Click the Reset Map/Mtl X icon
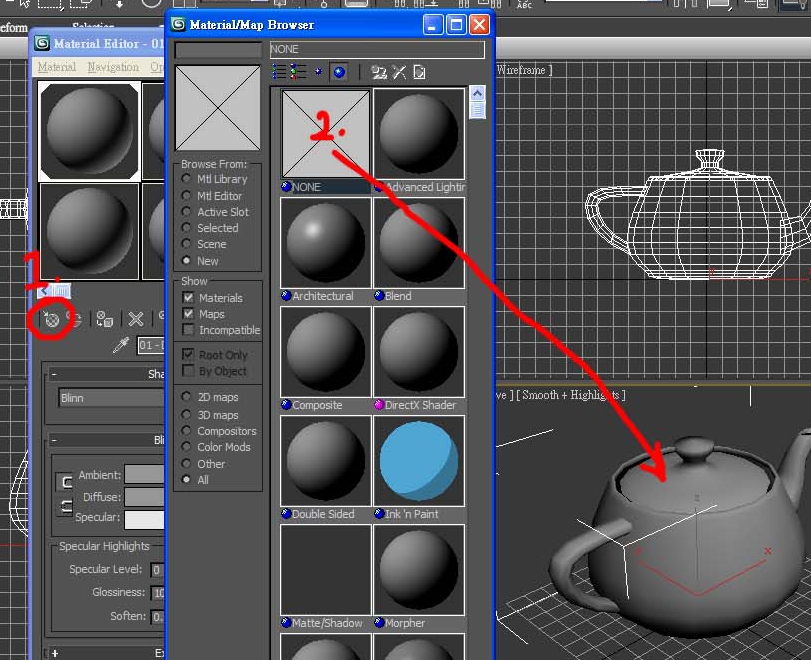 [136, 319]
